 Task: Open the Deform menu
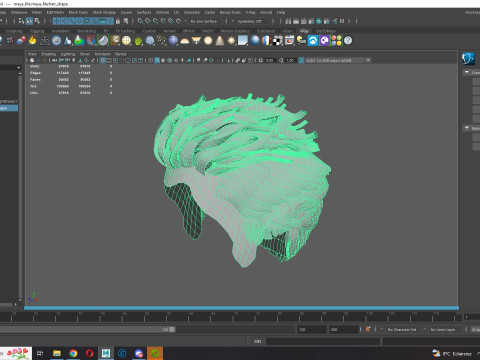pos(162,12)
